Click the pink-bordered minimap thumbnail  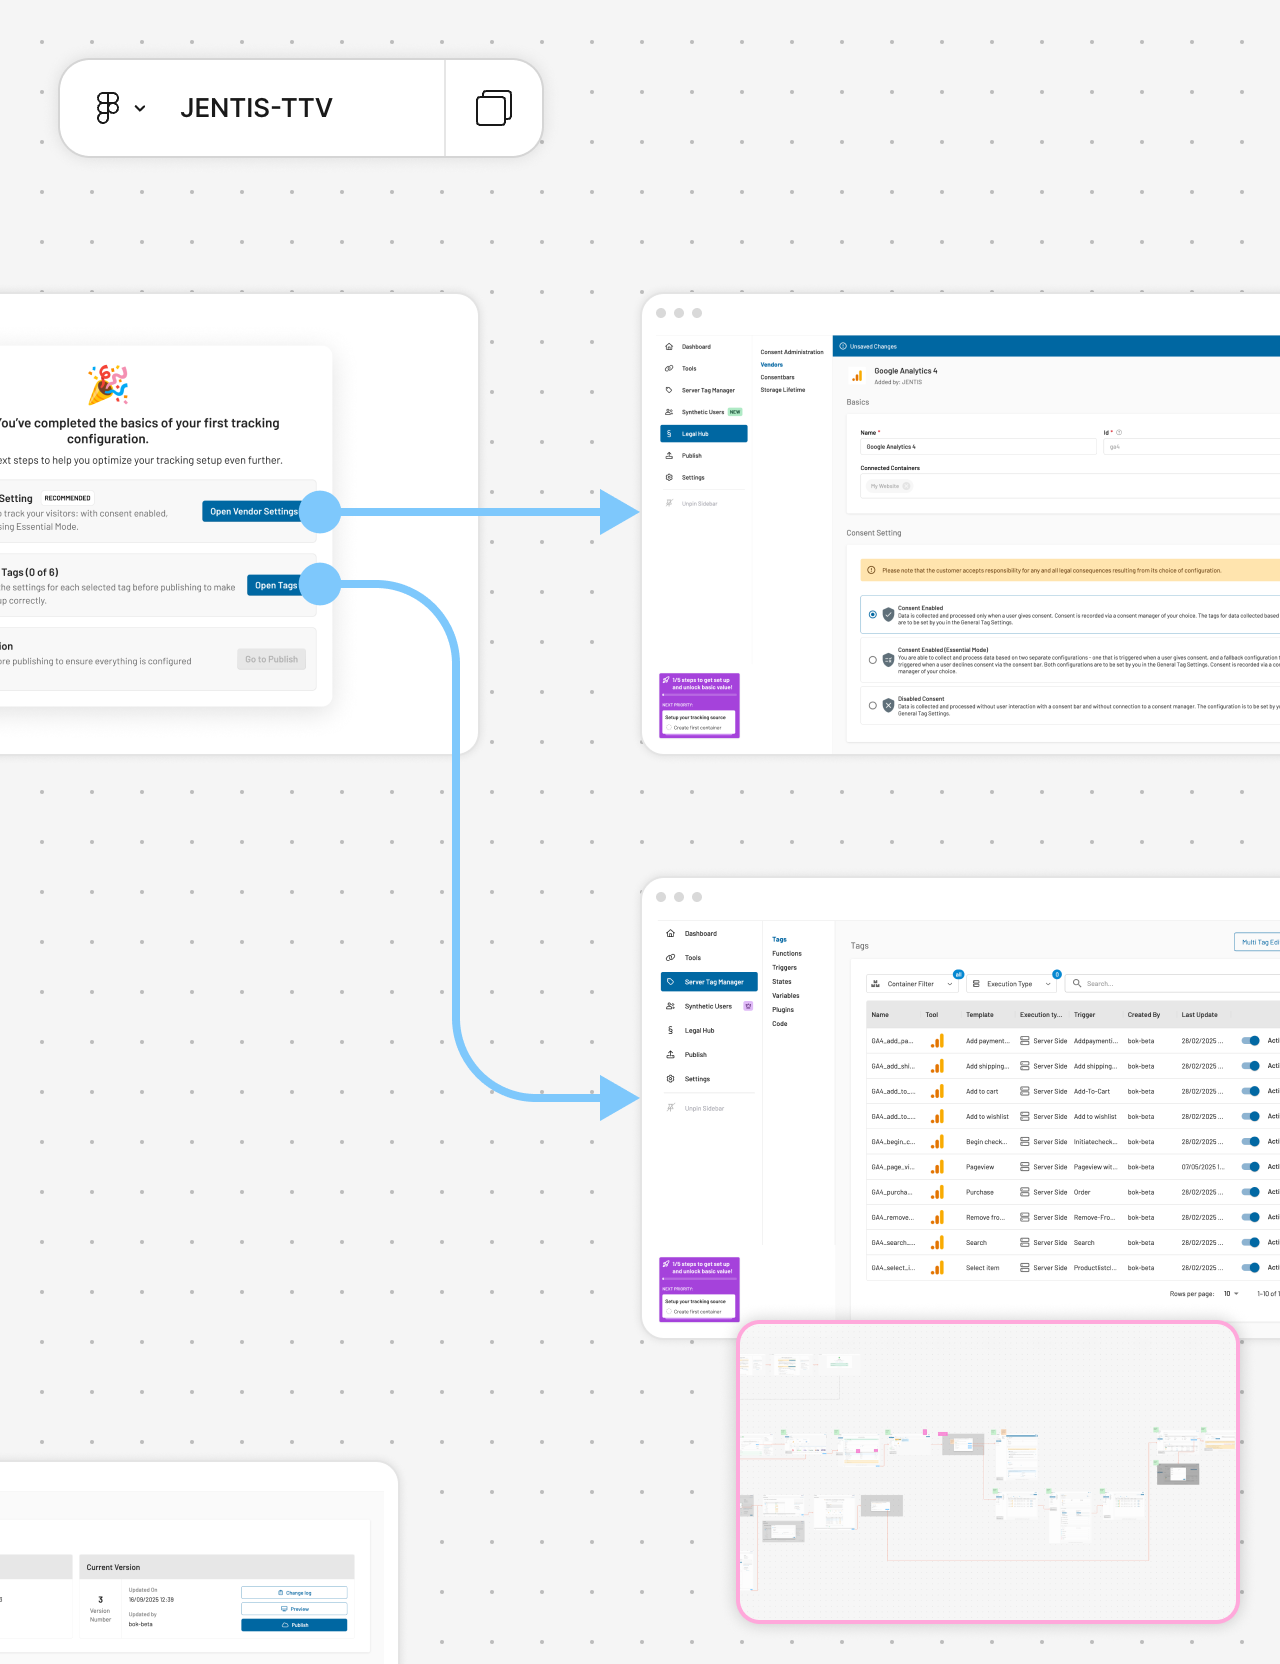[x=988, y=1471]
